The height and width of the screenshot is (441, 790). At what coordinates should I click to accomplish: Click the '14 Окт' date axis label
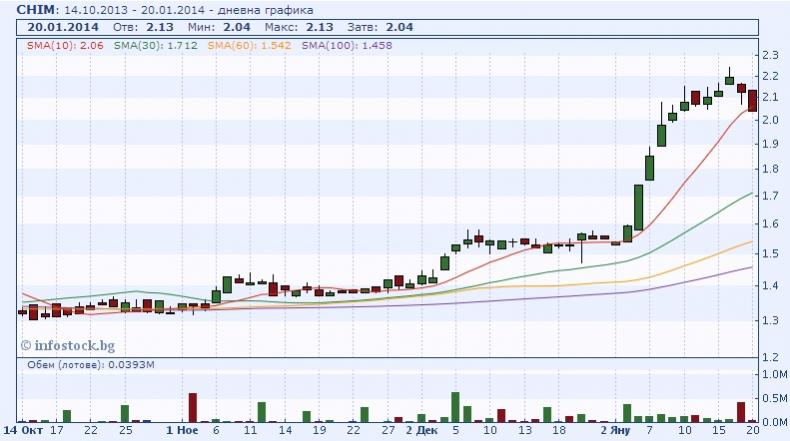pos(23,430)
